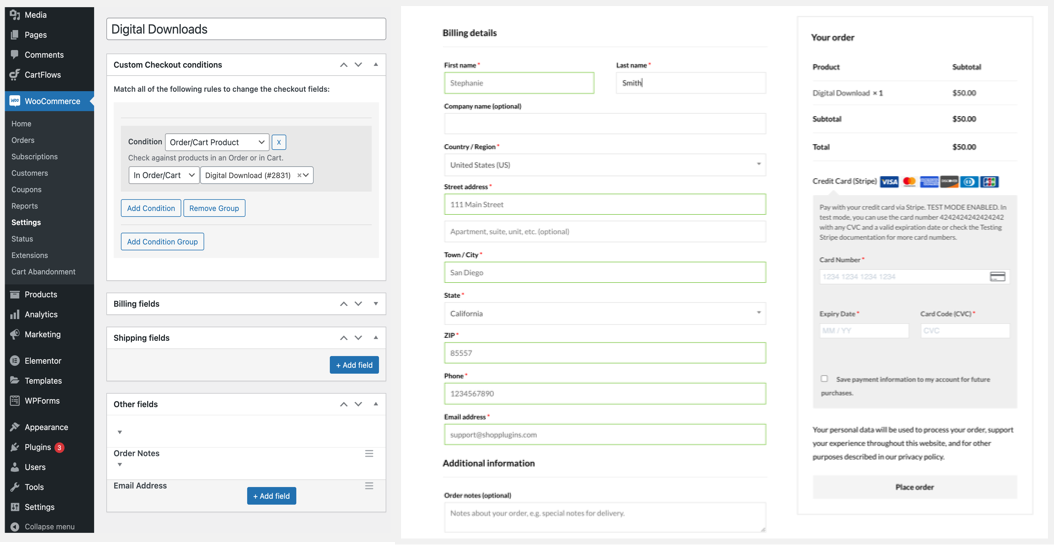Click the CartFlows sidebar icon

pyautogui.click(x=14, y=75)
